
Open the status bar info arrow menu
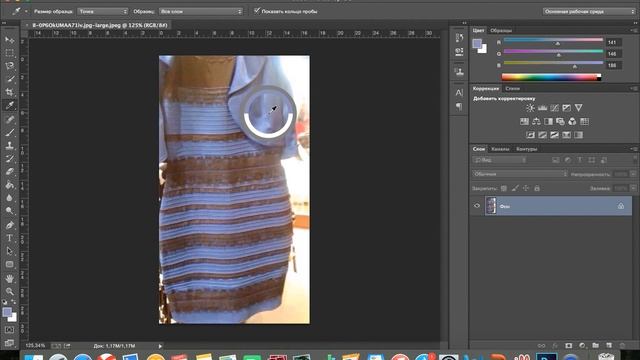click(x=160, y=346)
